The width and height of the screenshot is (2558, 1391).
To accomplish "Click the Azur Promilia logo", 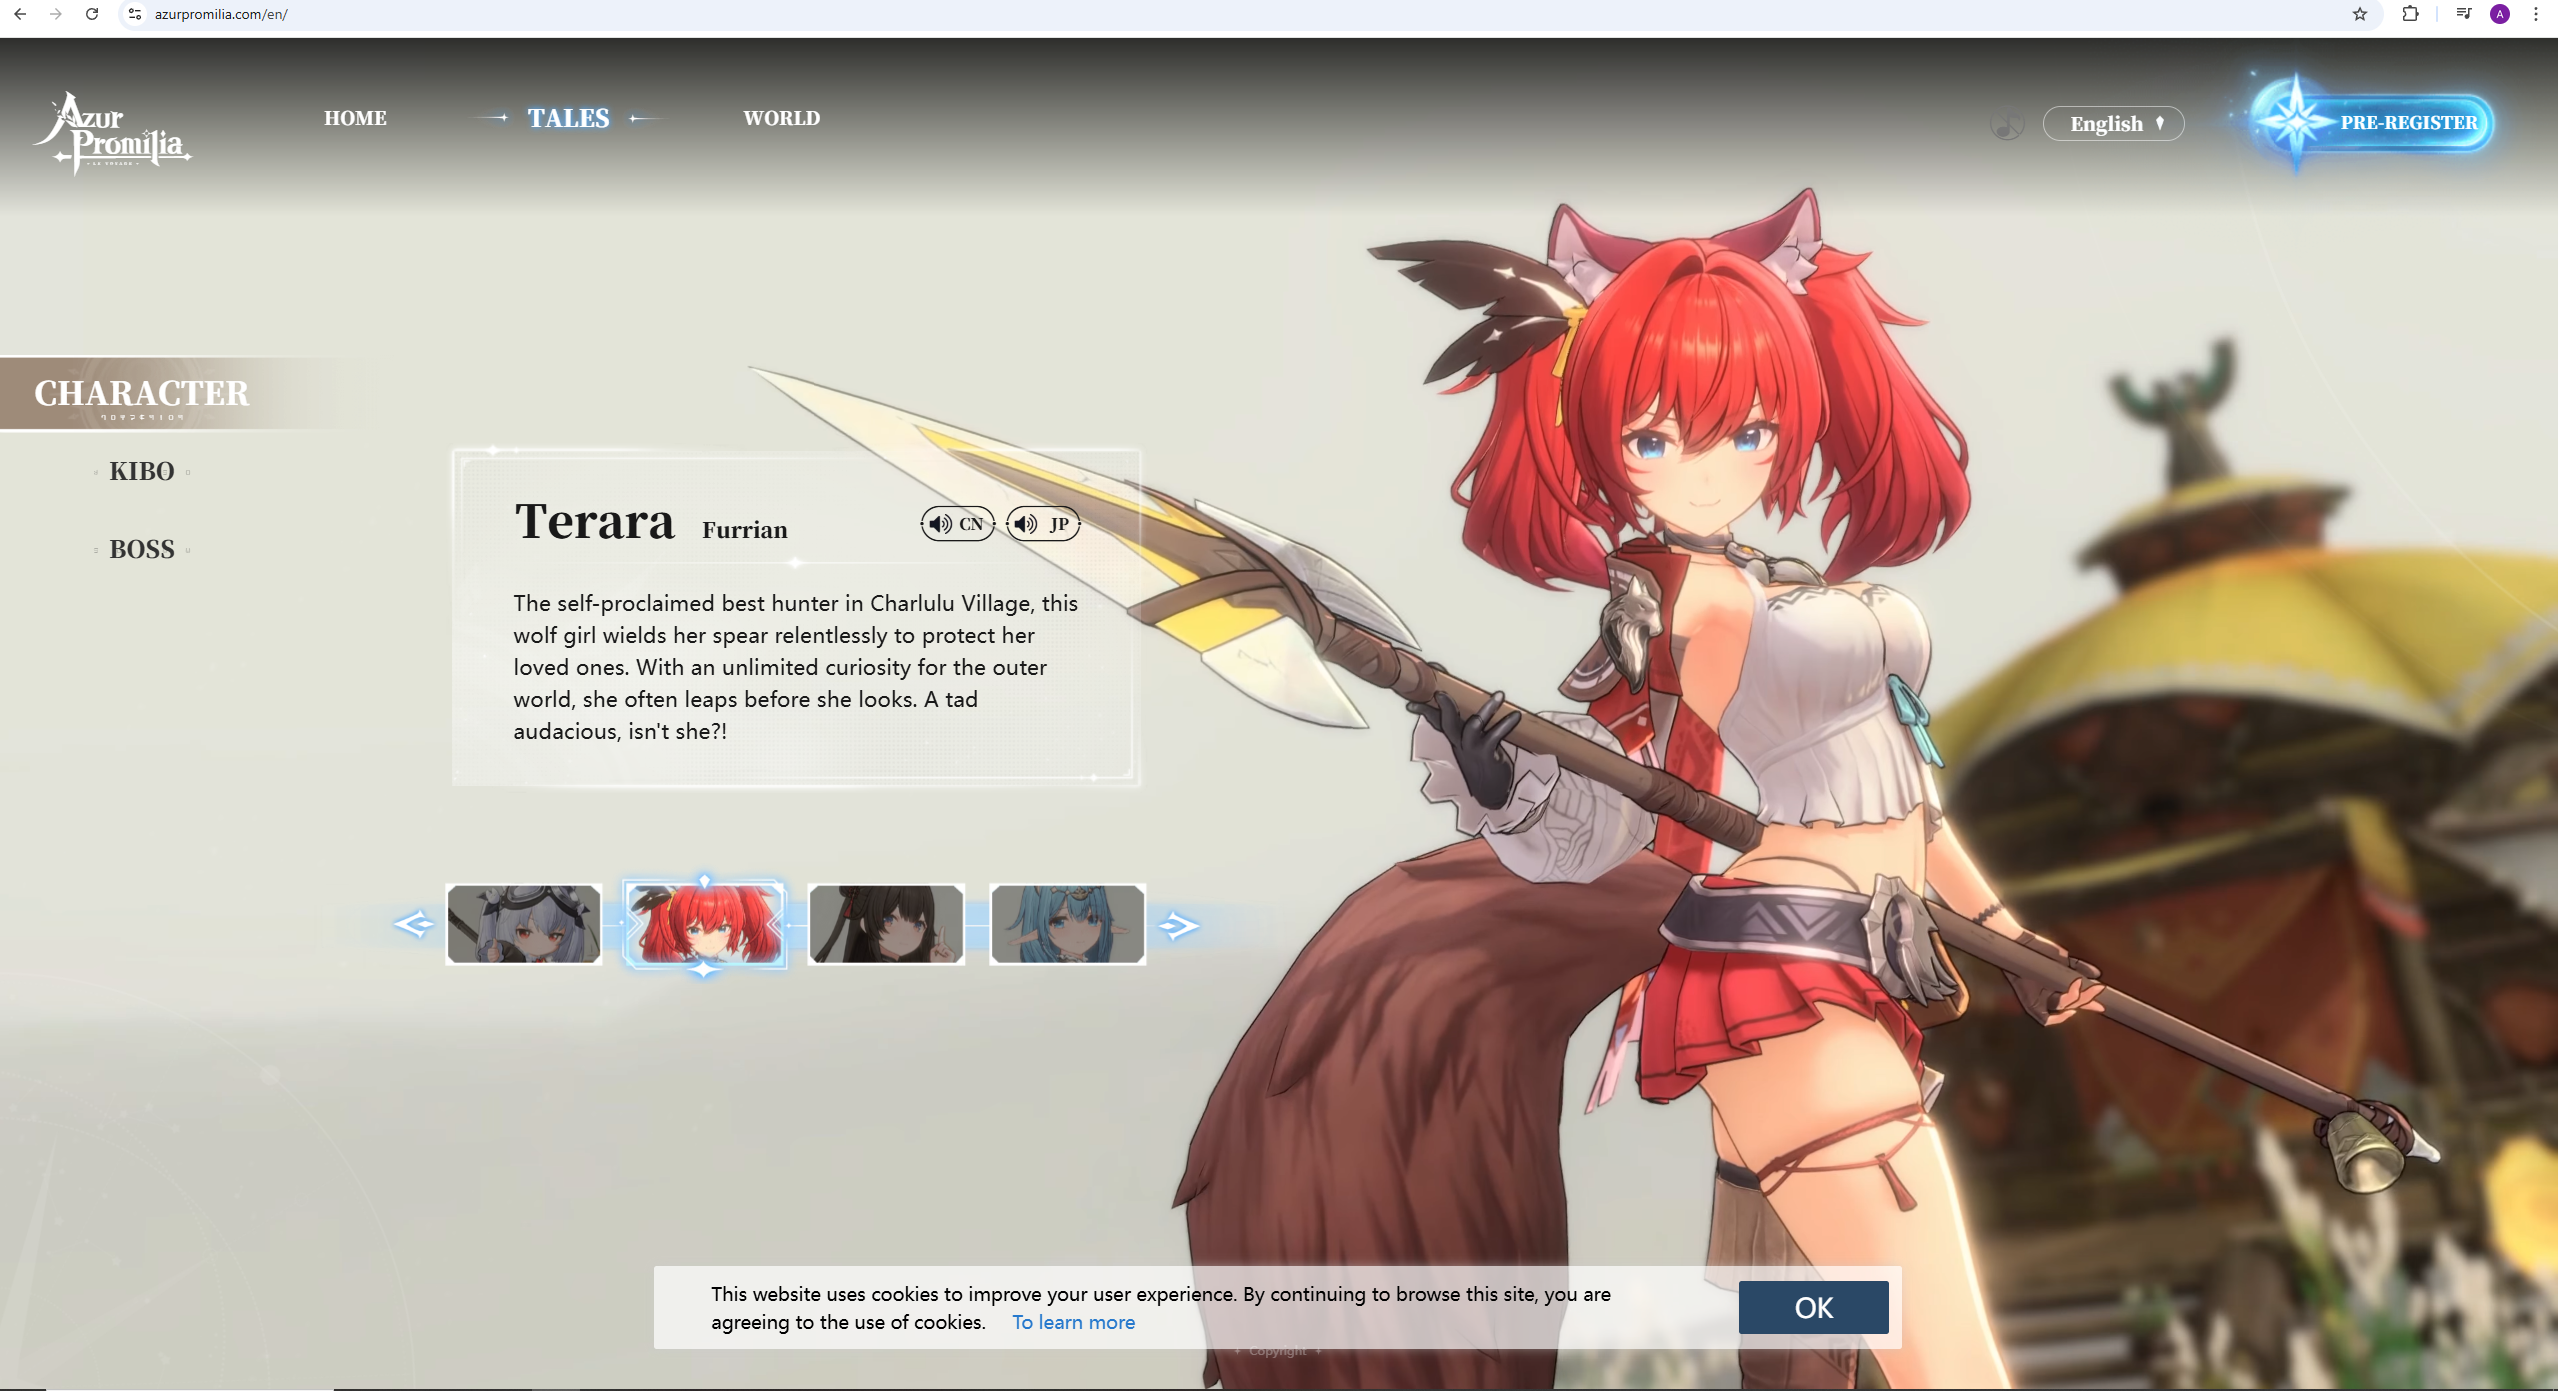I will [112, 134].
